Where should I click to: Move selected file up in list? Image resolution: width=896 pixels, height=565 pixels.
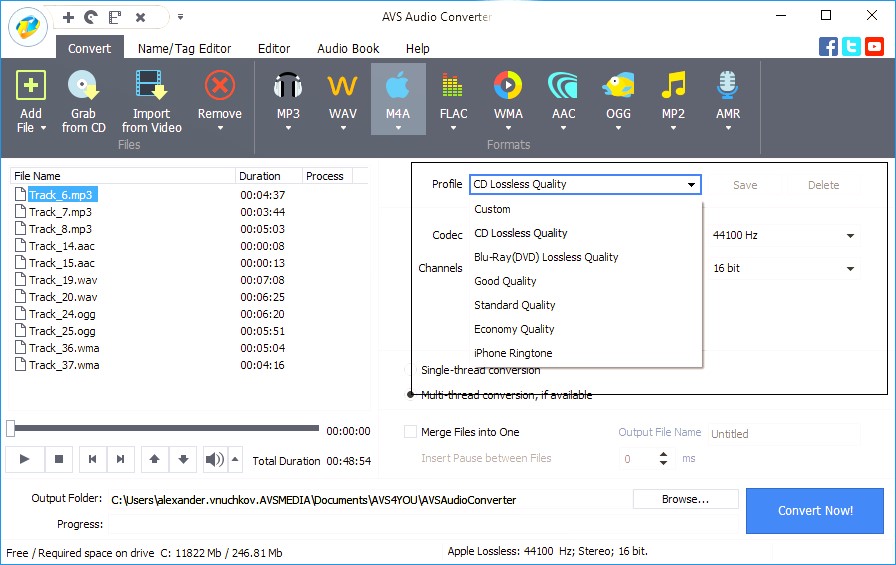[154, 459]
